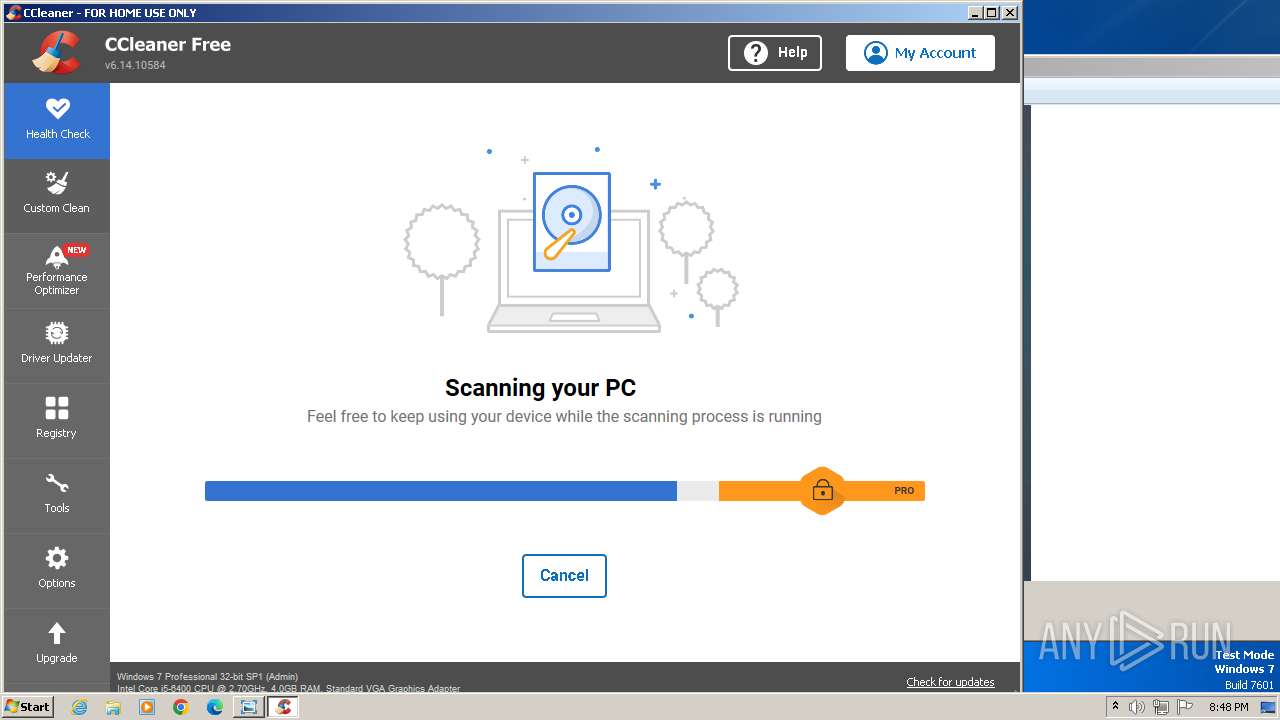Open the Health Check section

[x=57, y=121]
